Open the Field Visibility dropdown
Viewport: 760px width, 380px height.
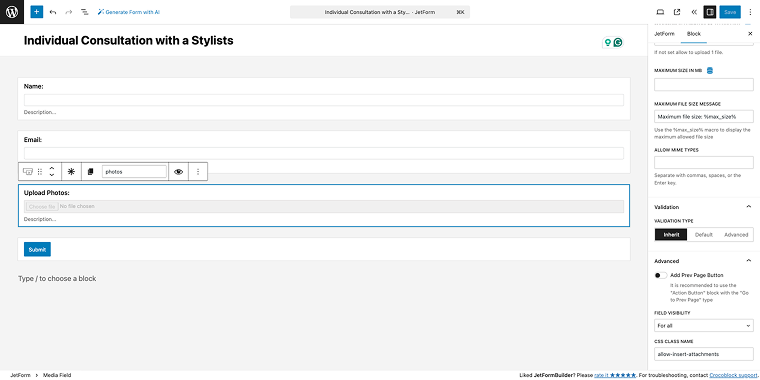coord(704,326)
